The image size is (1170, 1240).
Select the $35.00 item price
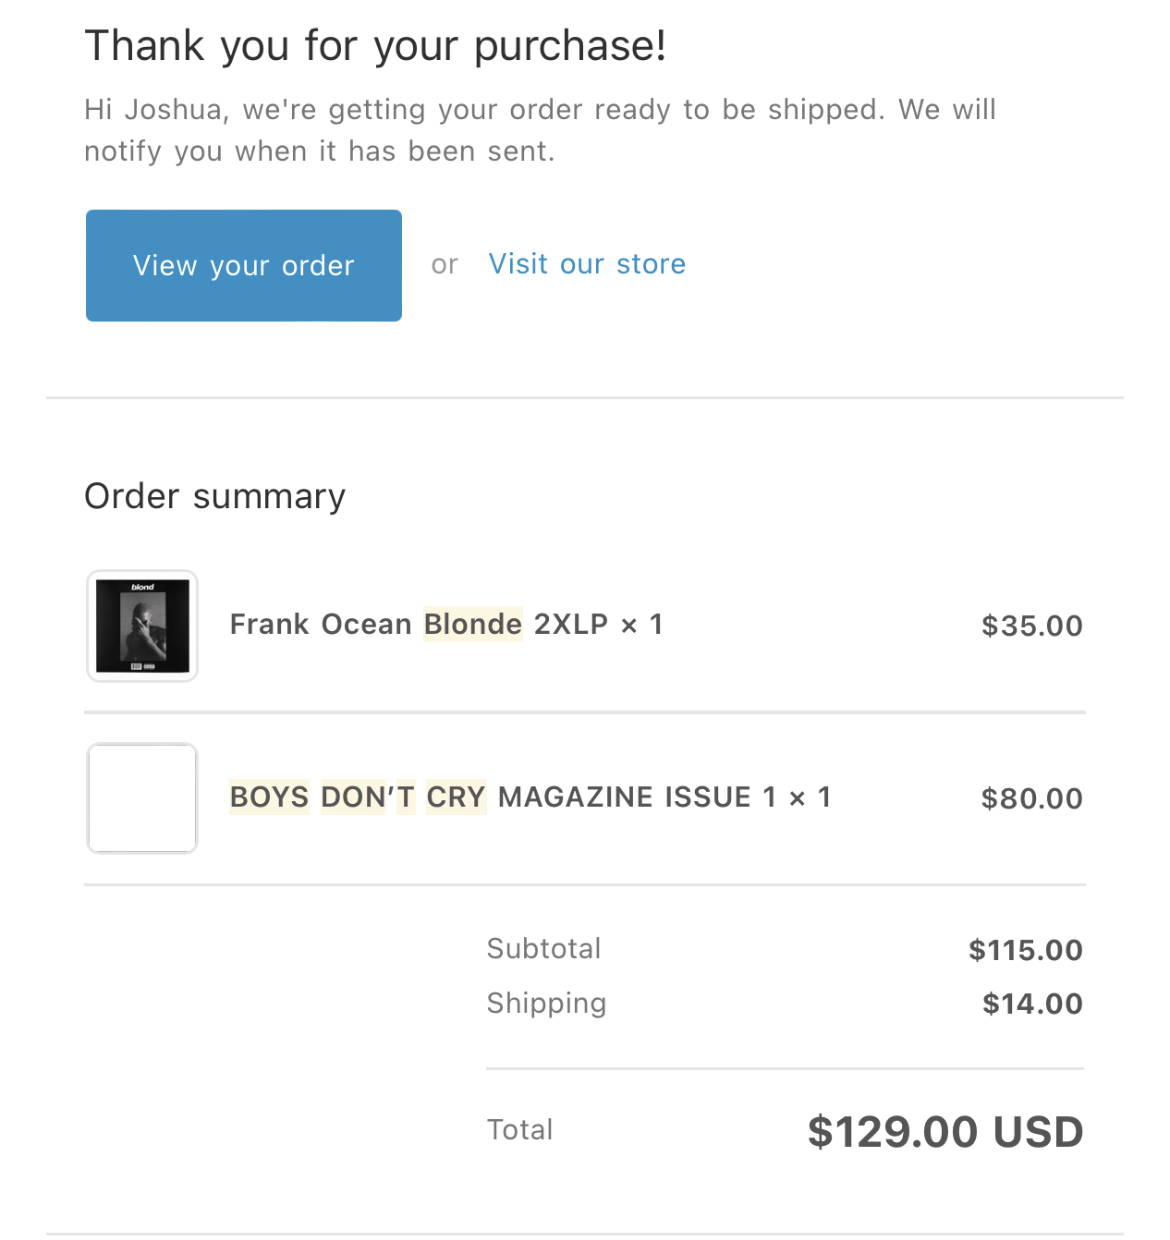(1031, 626)
